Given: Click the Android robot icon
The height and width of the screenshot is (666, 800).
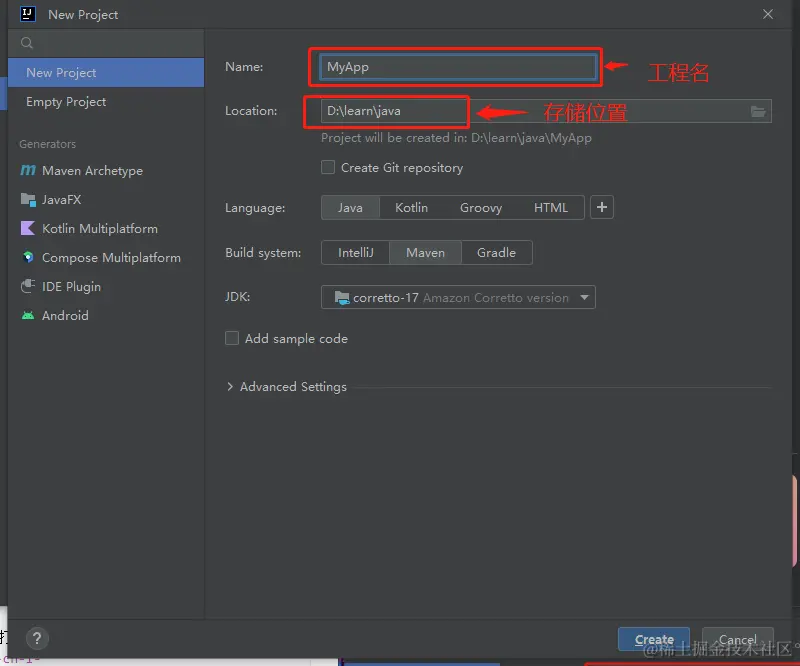Looking at the screenshot, I should pyautogui.click(x=28, y=315).
